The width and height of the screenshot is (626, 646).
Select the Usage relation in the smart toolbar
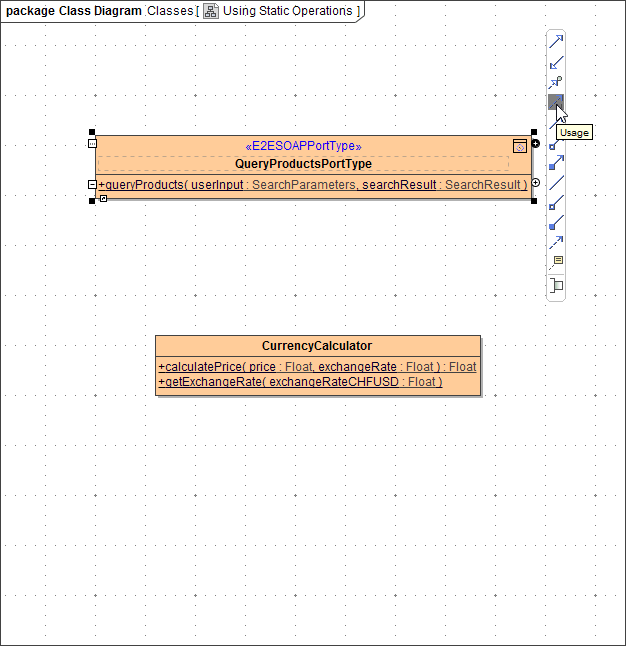(556, 102)
